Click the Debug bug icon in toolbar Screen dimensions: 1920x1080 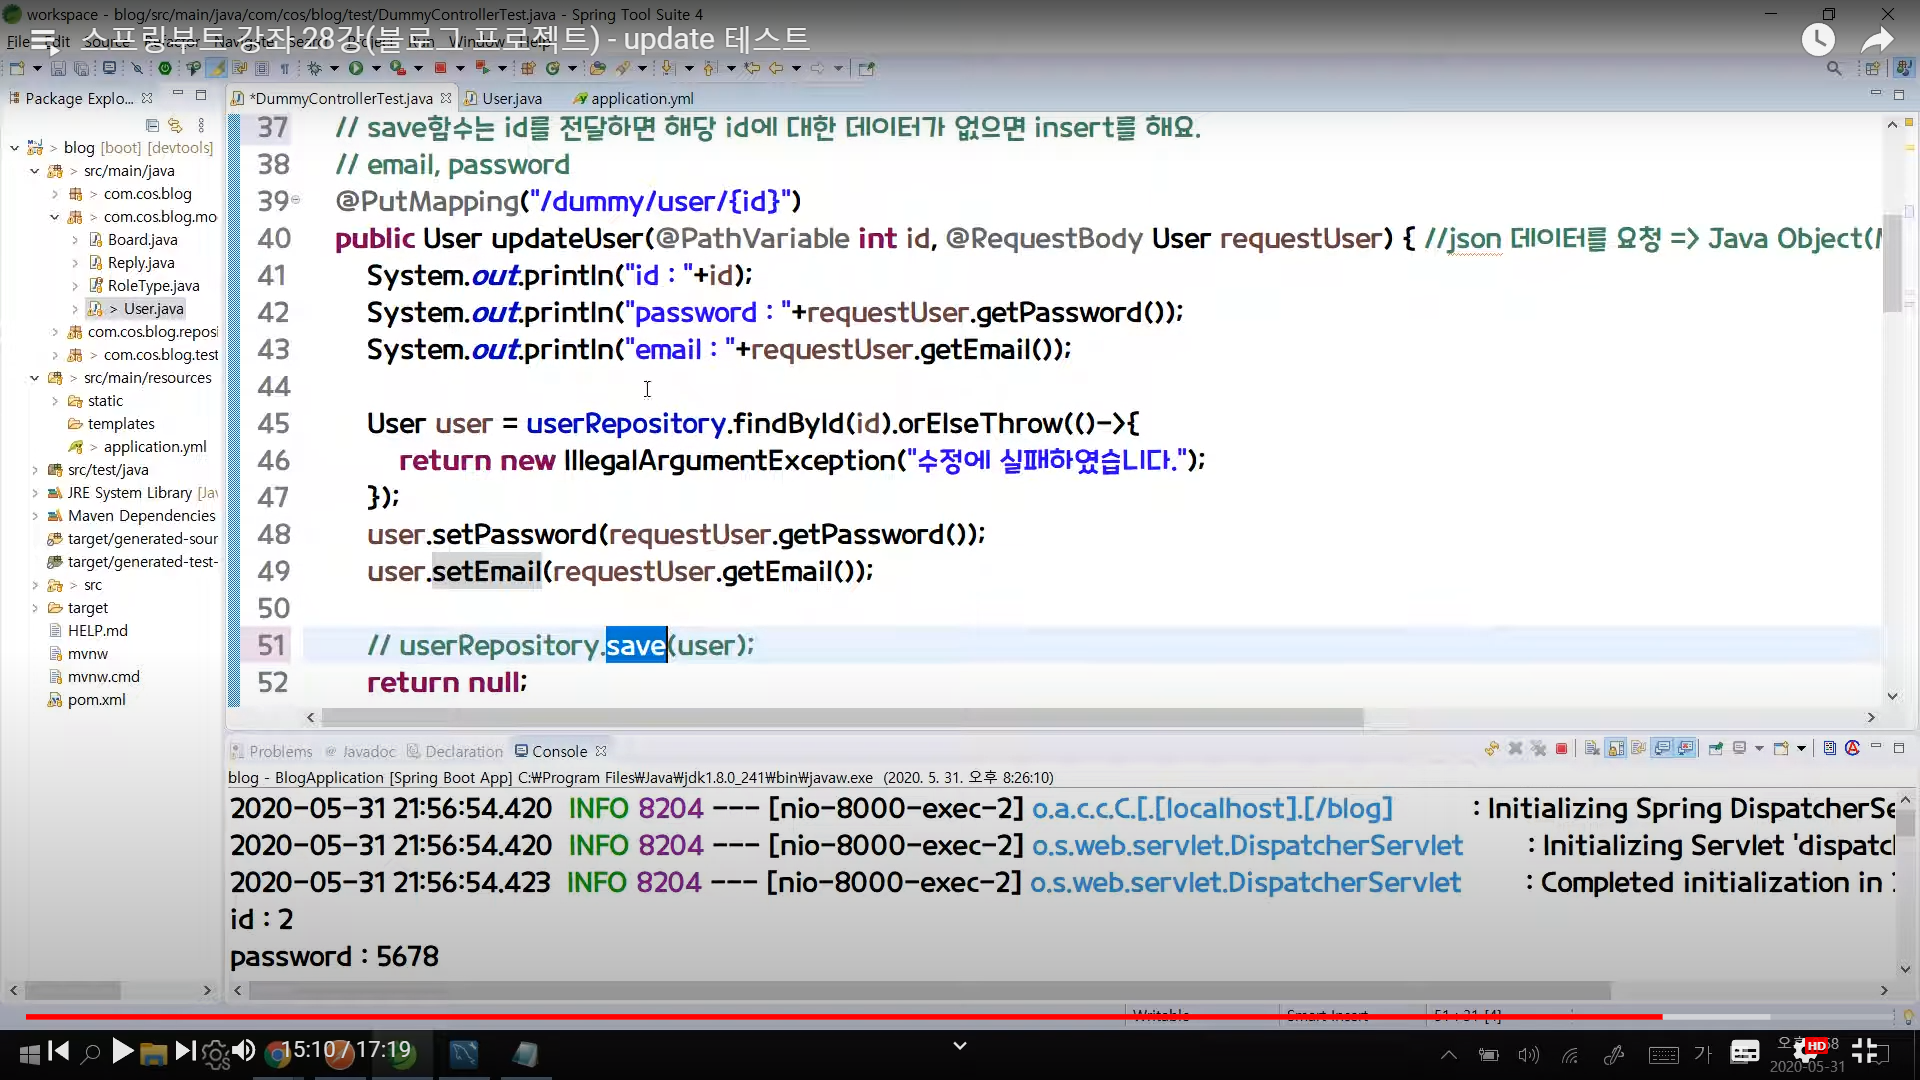point(314,69)
